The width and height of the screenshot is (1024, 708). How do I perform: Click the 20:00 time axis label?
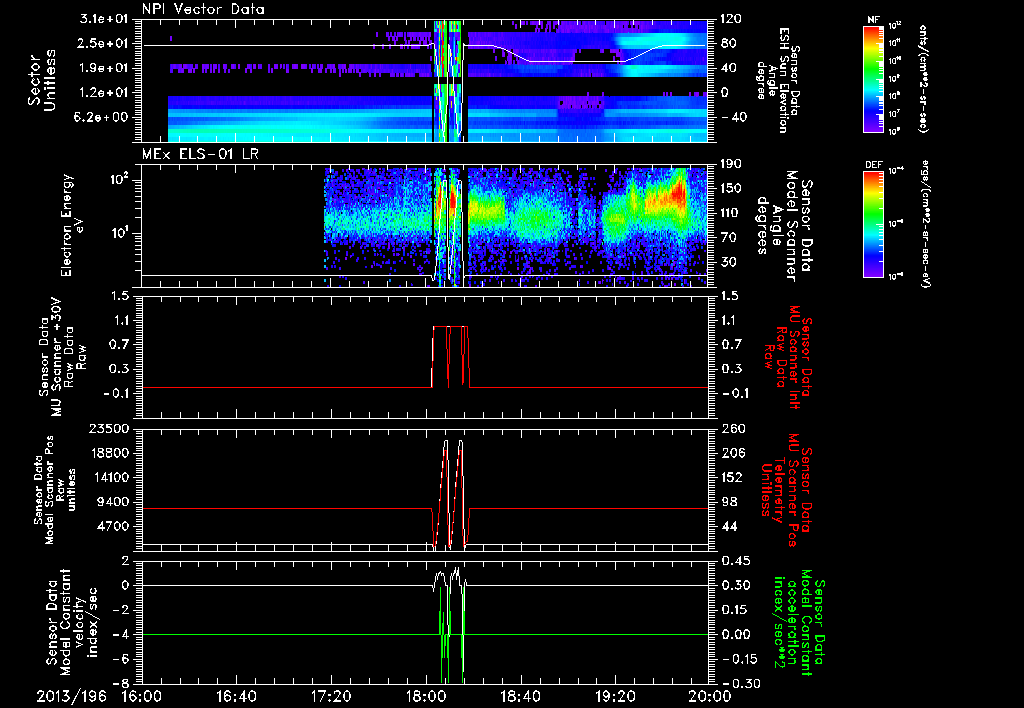(708, 695)
